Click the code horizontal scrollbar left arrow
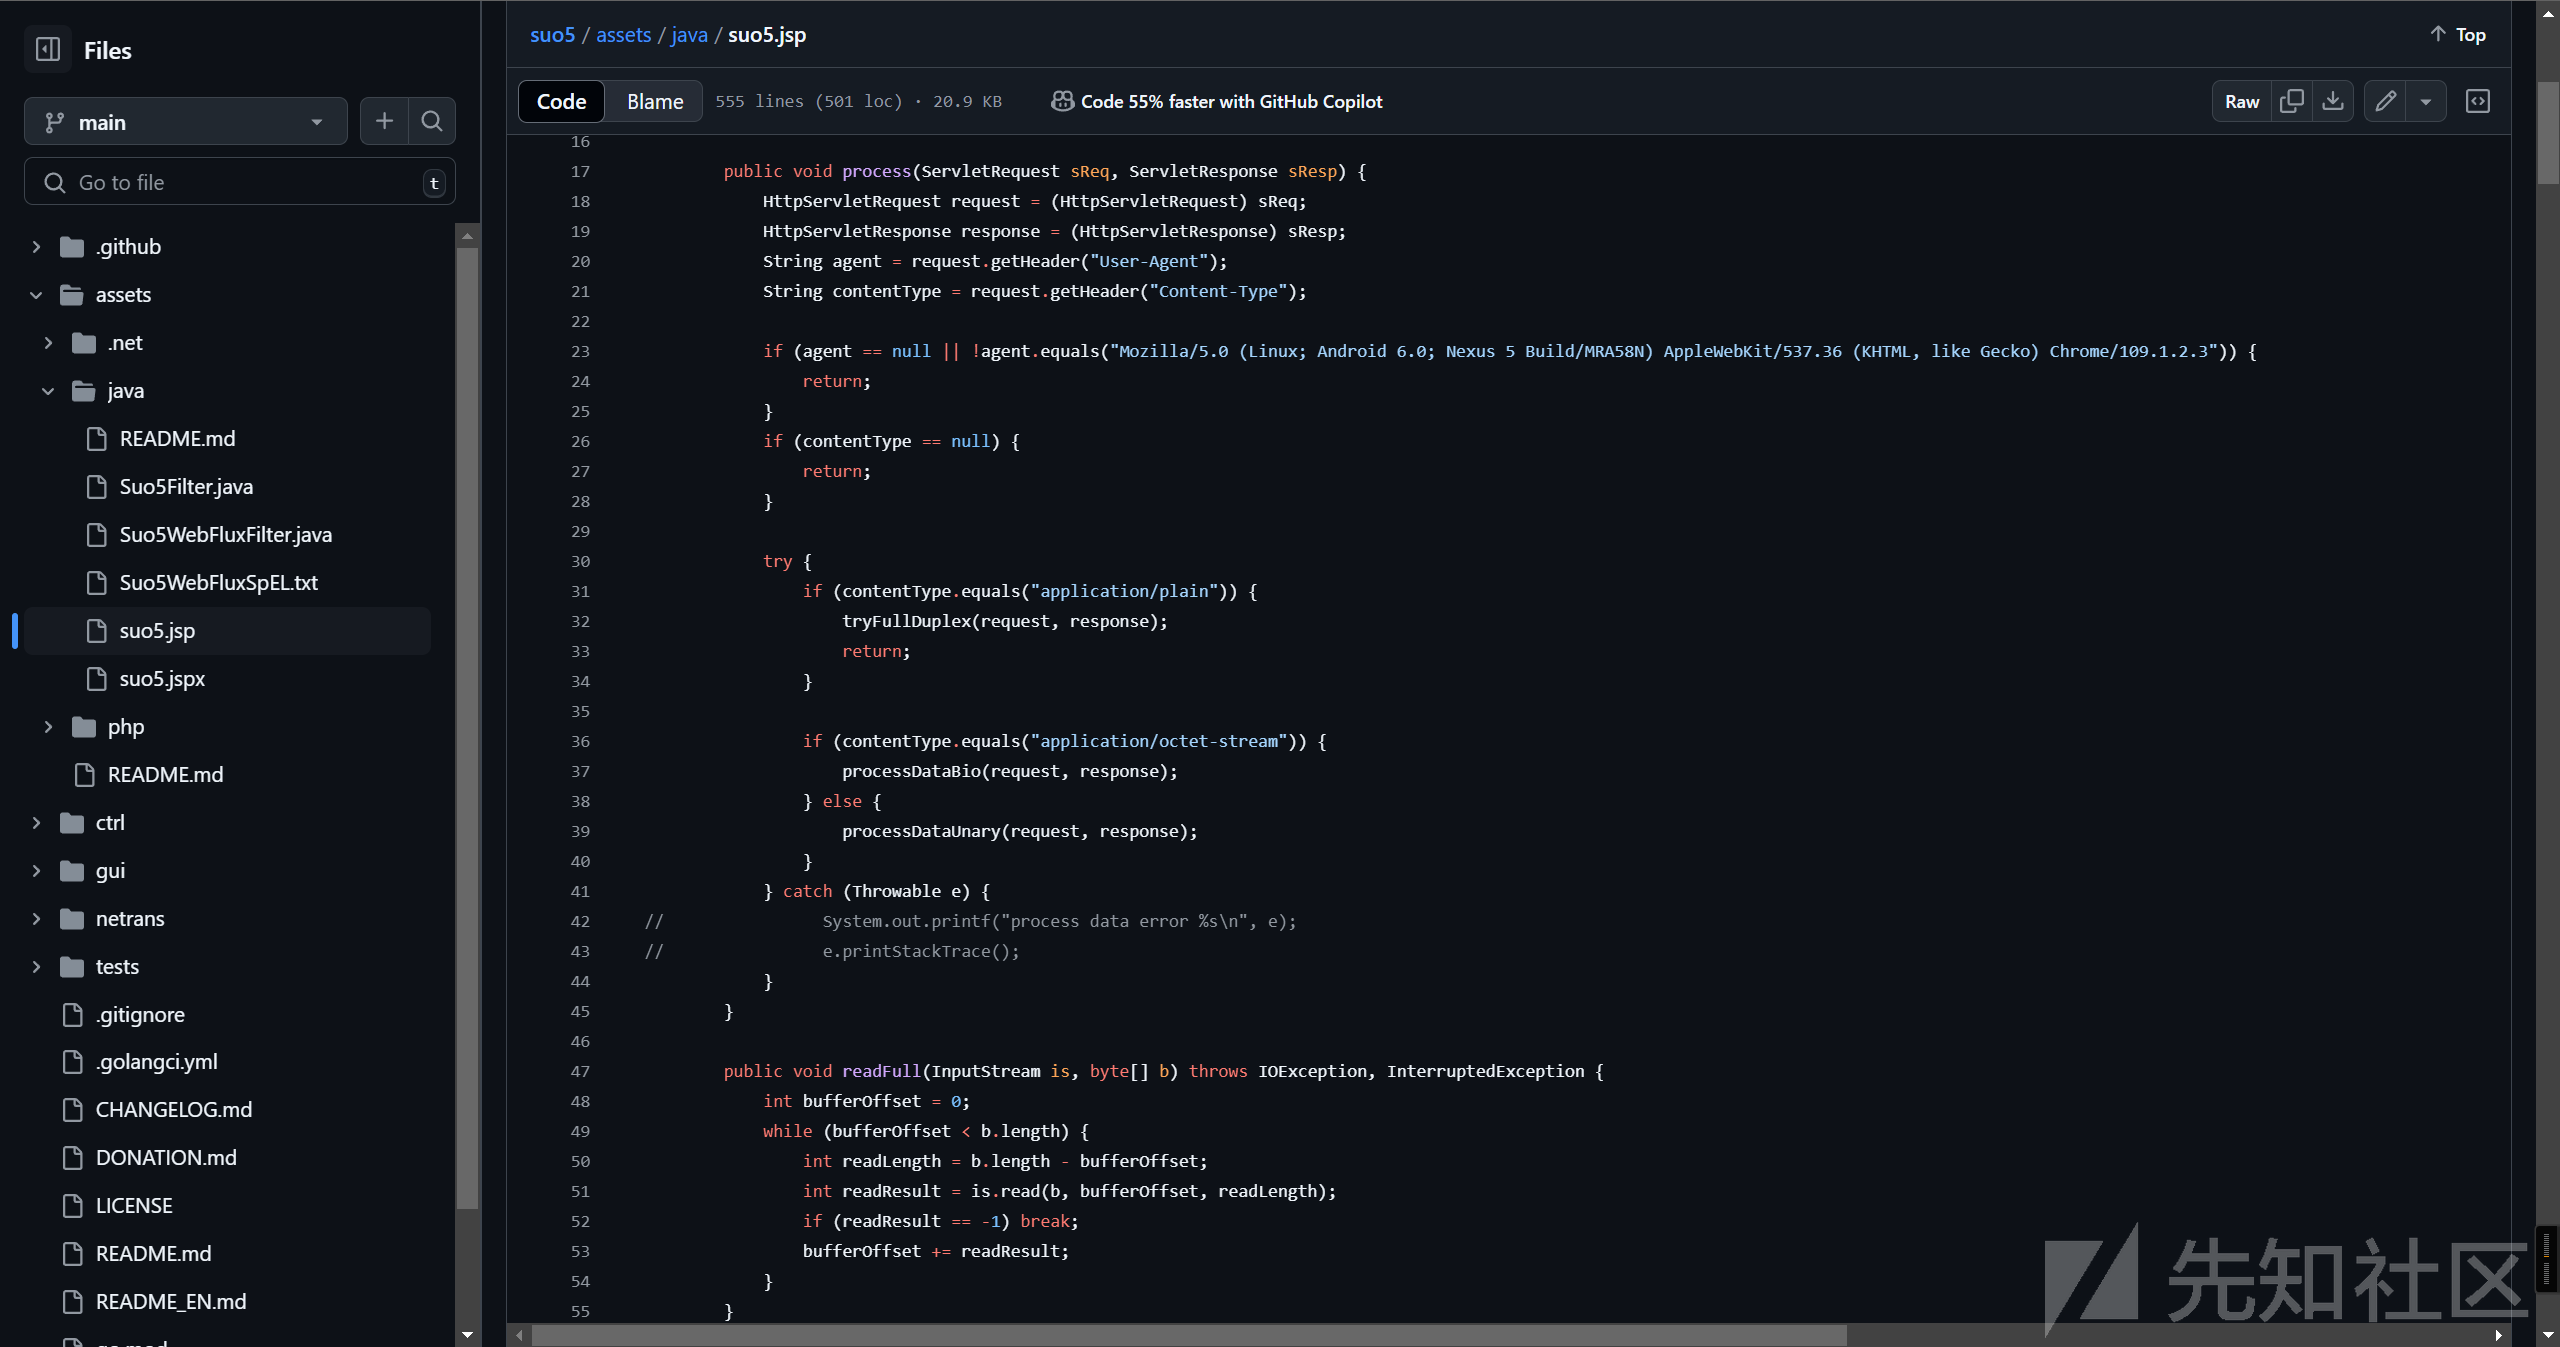Image resolution: width=2560 pixels, height=1347 pixels. pos(519,1335)
